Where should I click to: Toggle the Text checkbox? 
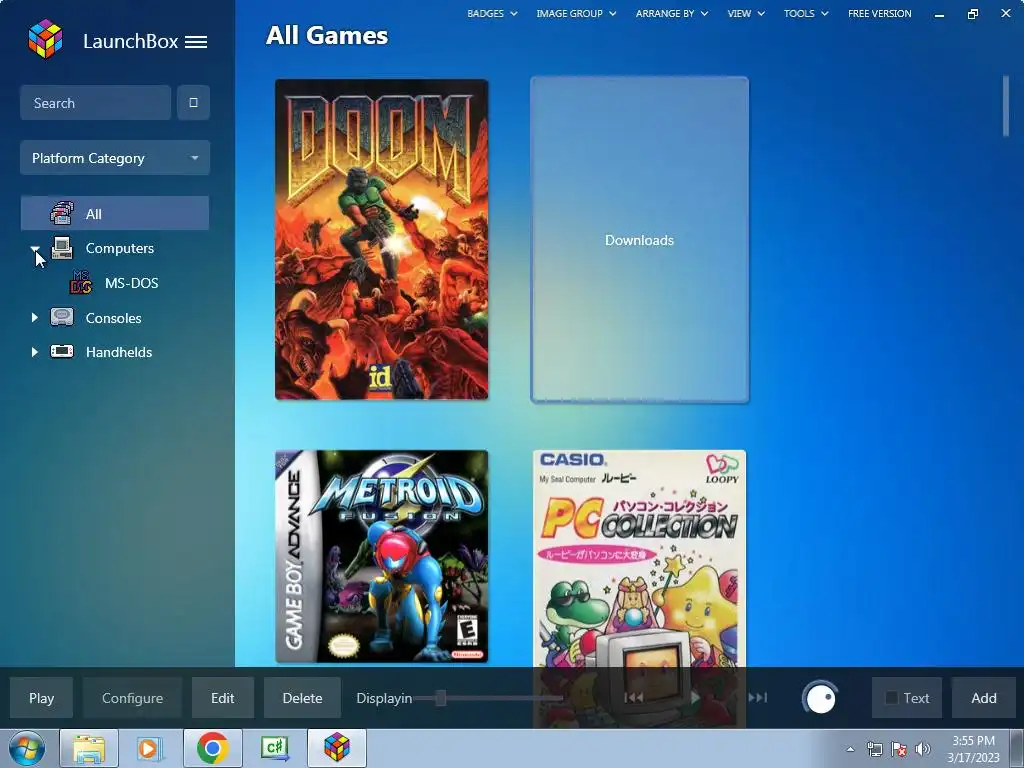click(x=891, y=698)
